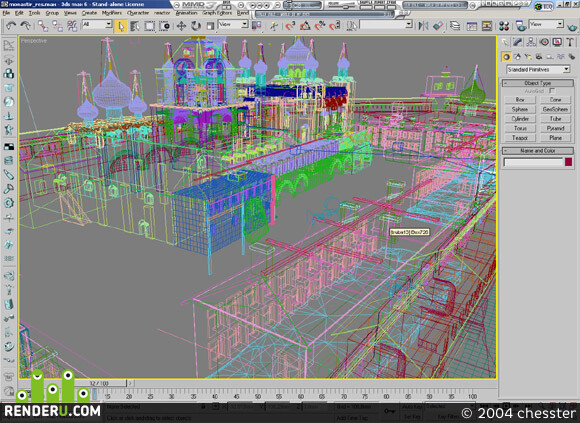This screenshot has width=580, height=423.
Task: Choose the Rectangular Selection Region tool
Action: point(149,26)
